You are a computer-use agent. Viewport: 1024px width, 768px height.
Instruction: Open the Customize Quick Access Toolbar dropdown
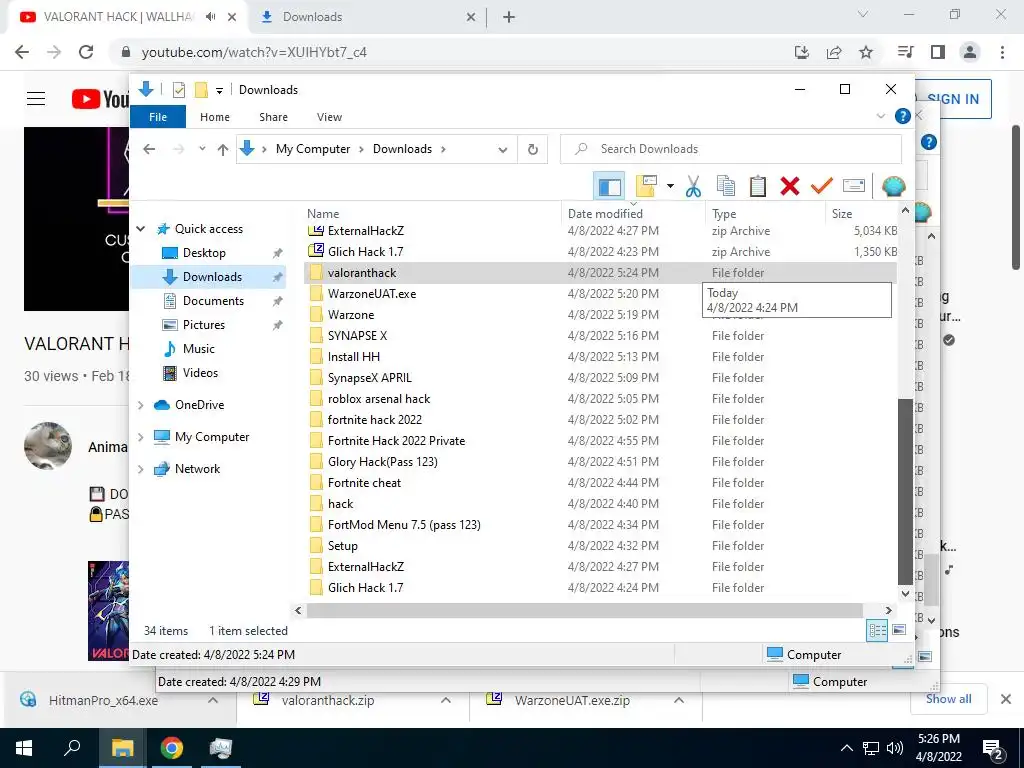219,91
